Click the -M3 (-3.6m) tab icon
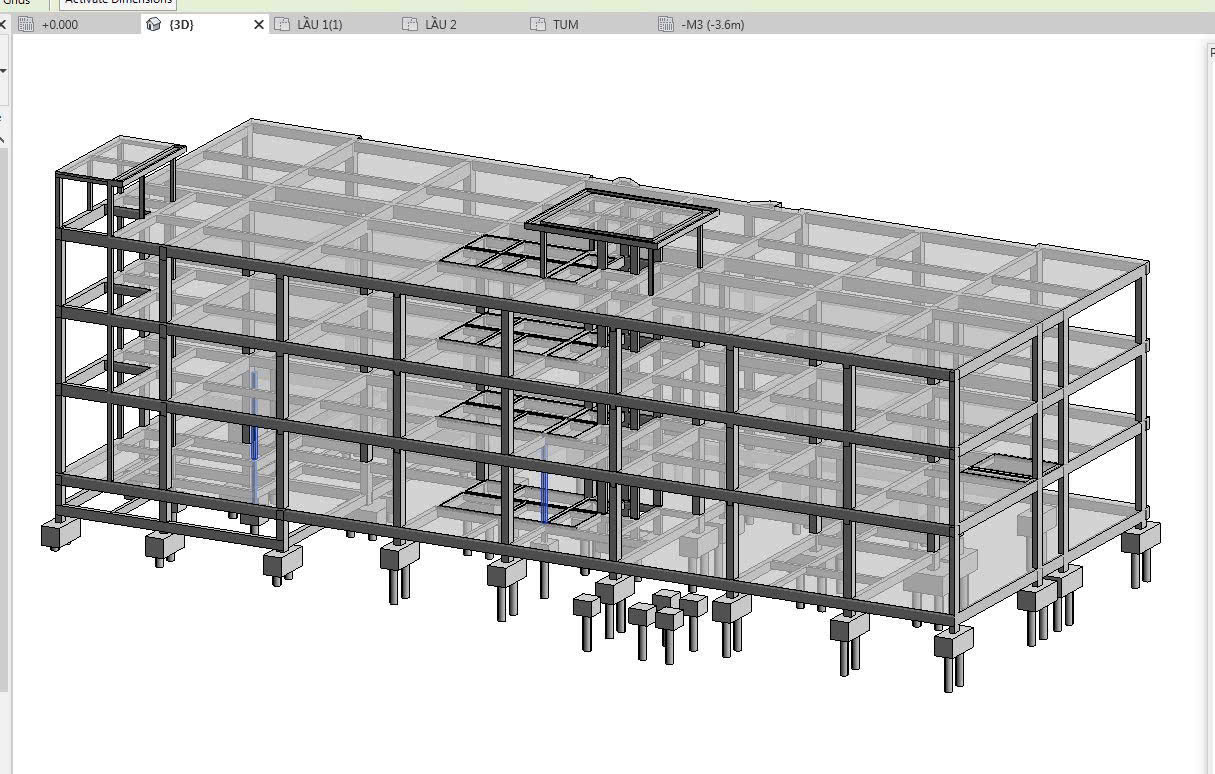The width and height of the screenshot is (1215, 774). (x=666, y=25)
